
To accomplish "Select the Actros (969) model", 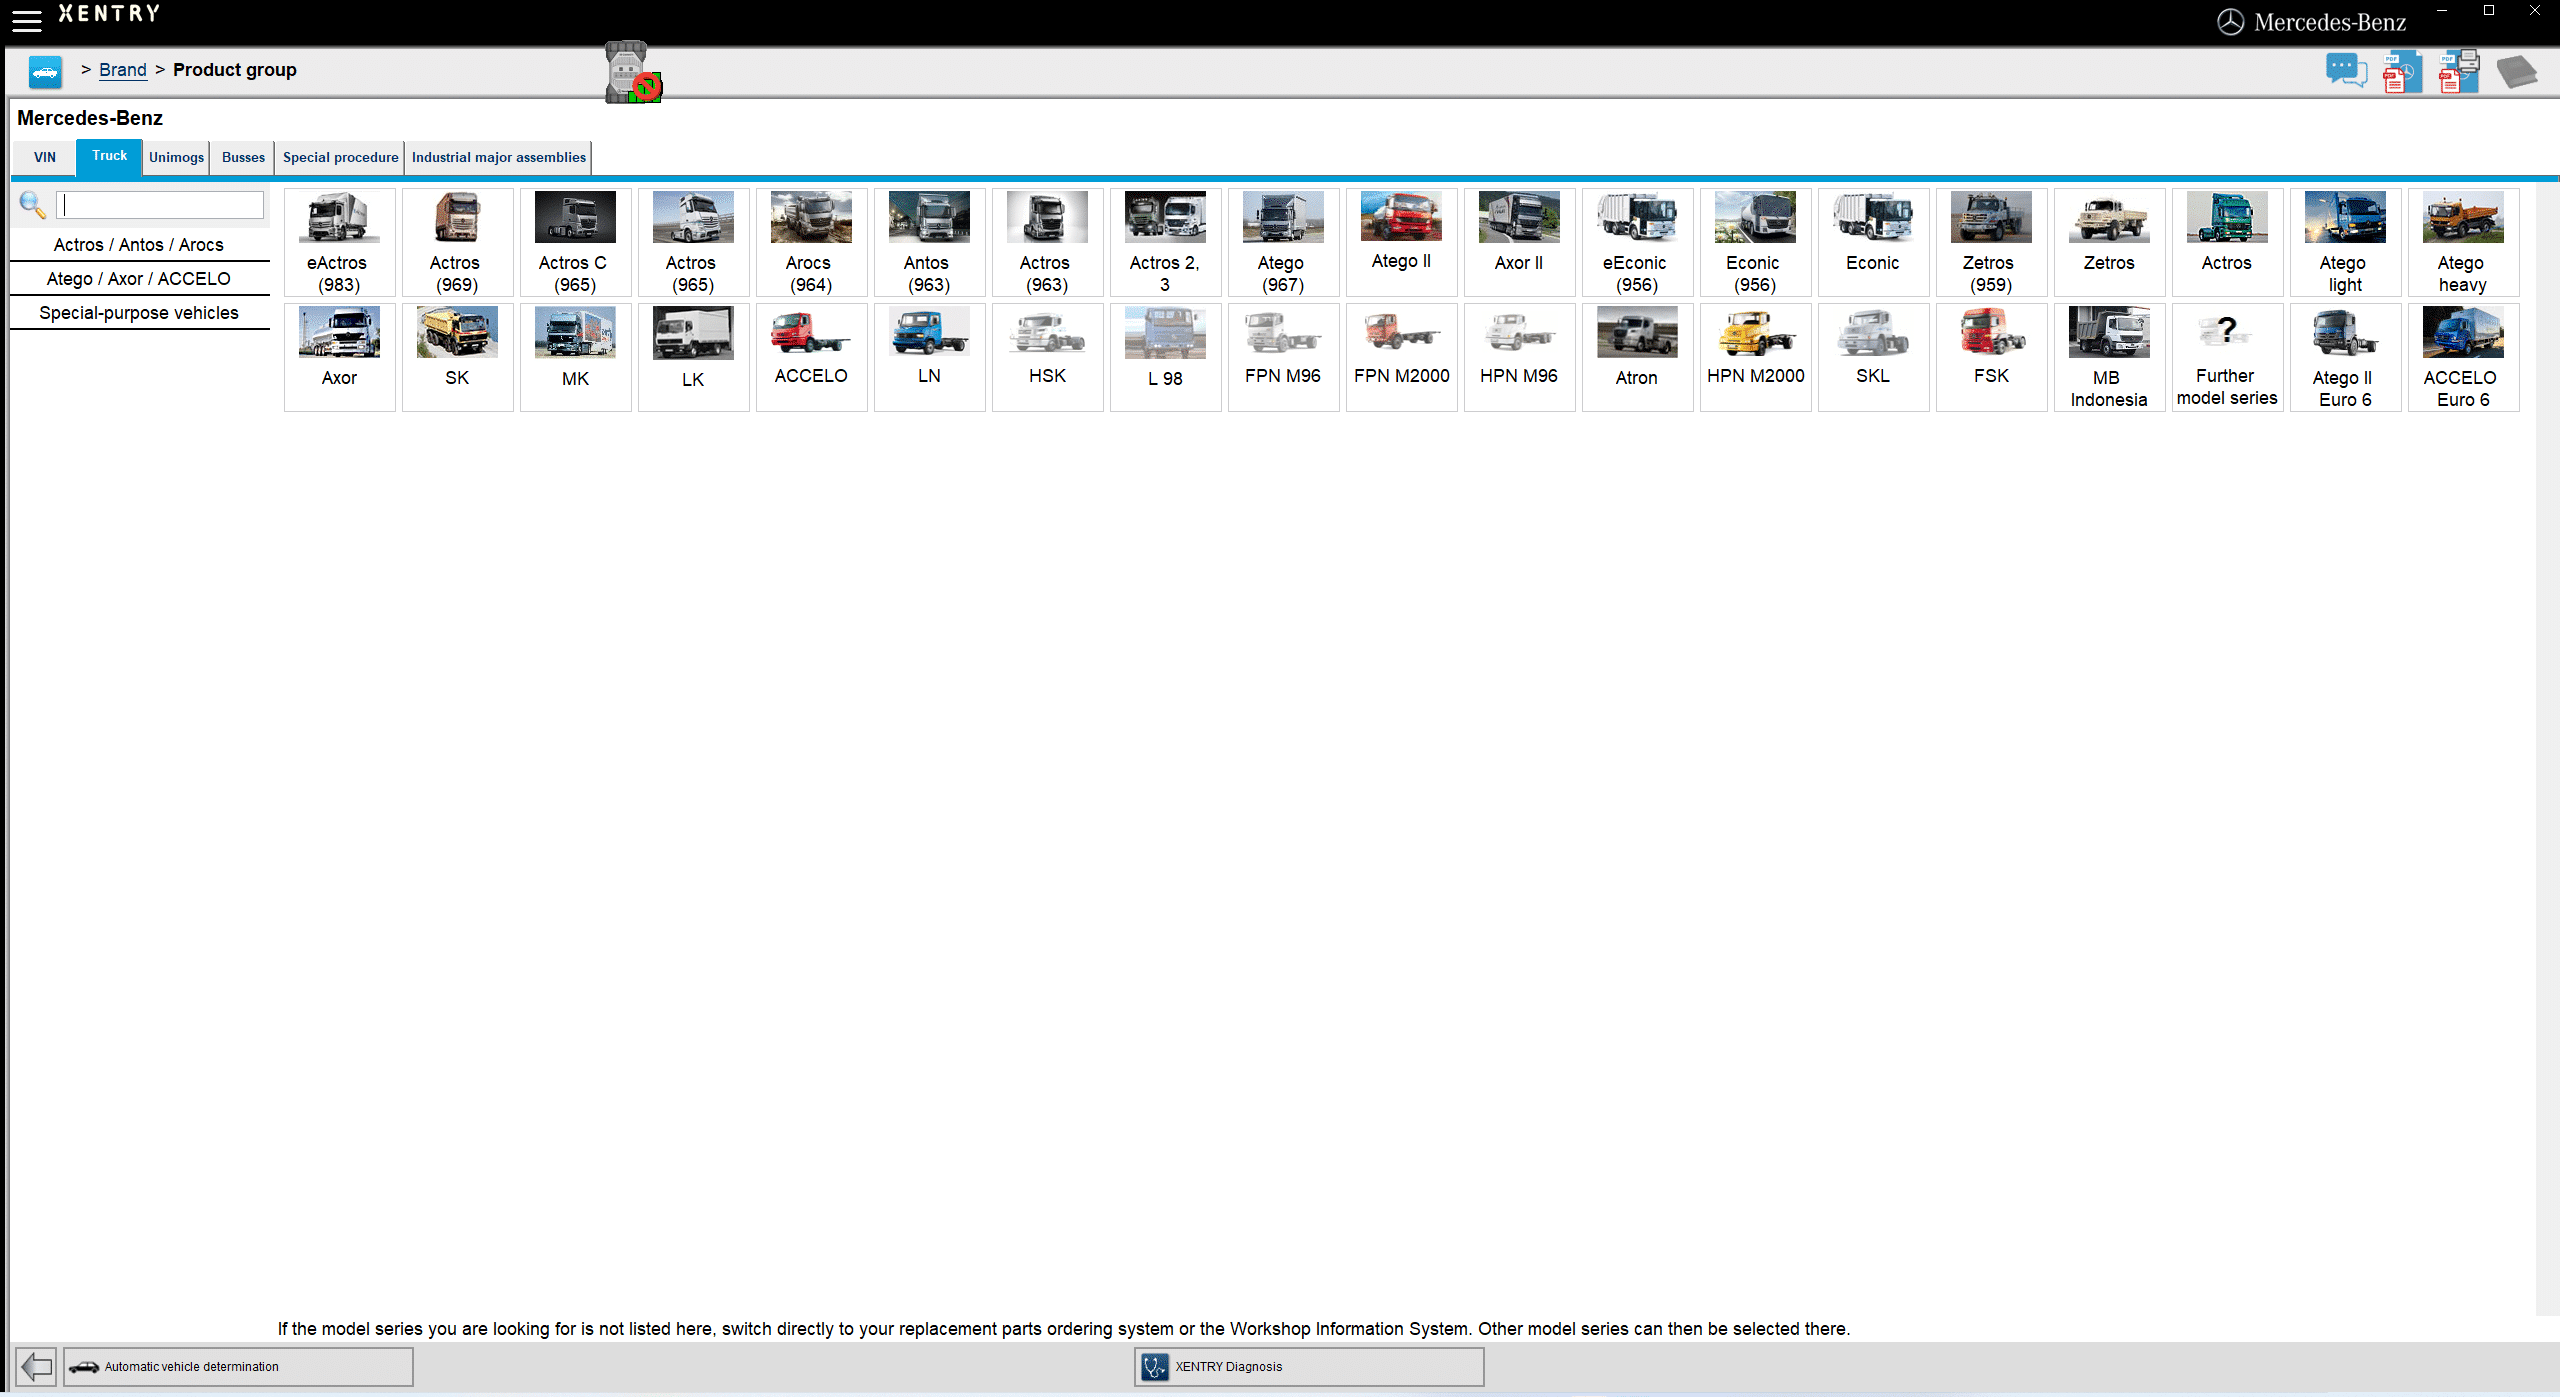I will click(457, 242).
